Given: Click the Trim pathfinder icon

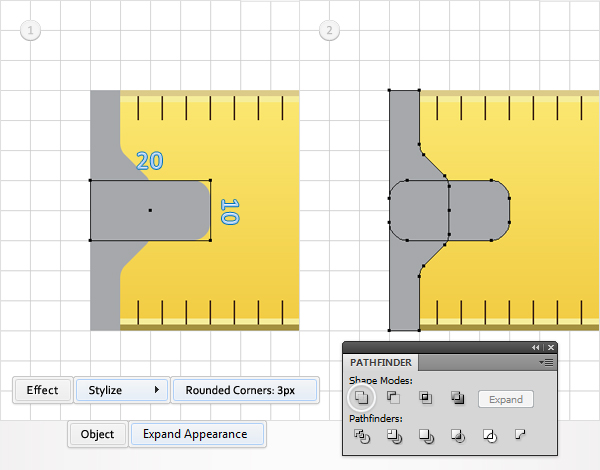Looking at the screenshot, I should coord(394,436).
